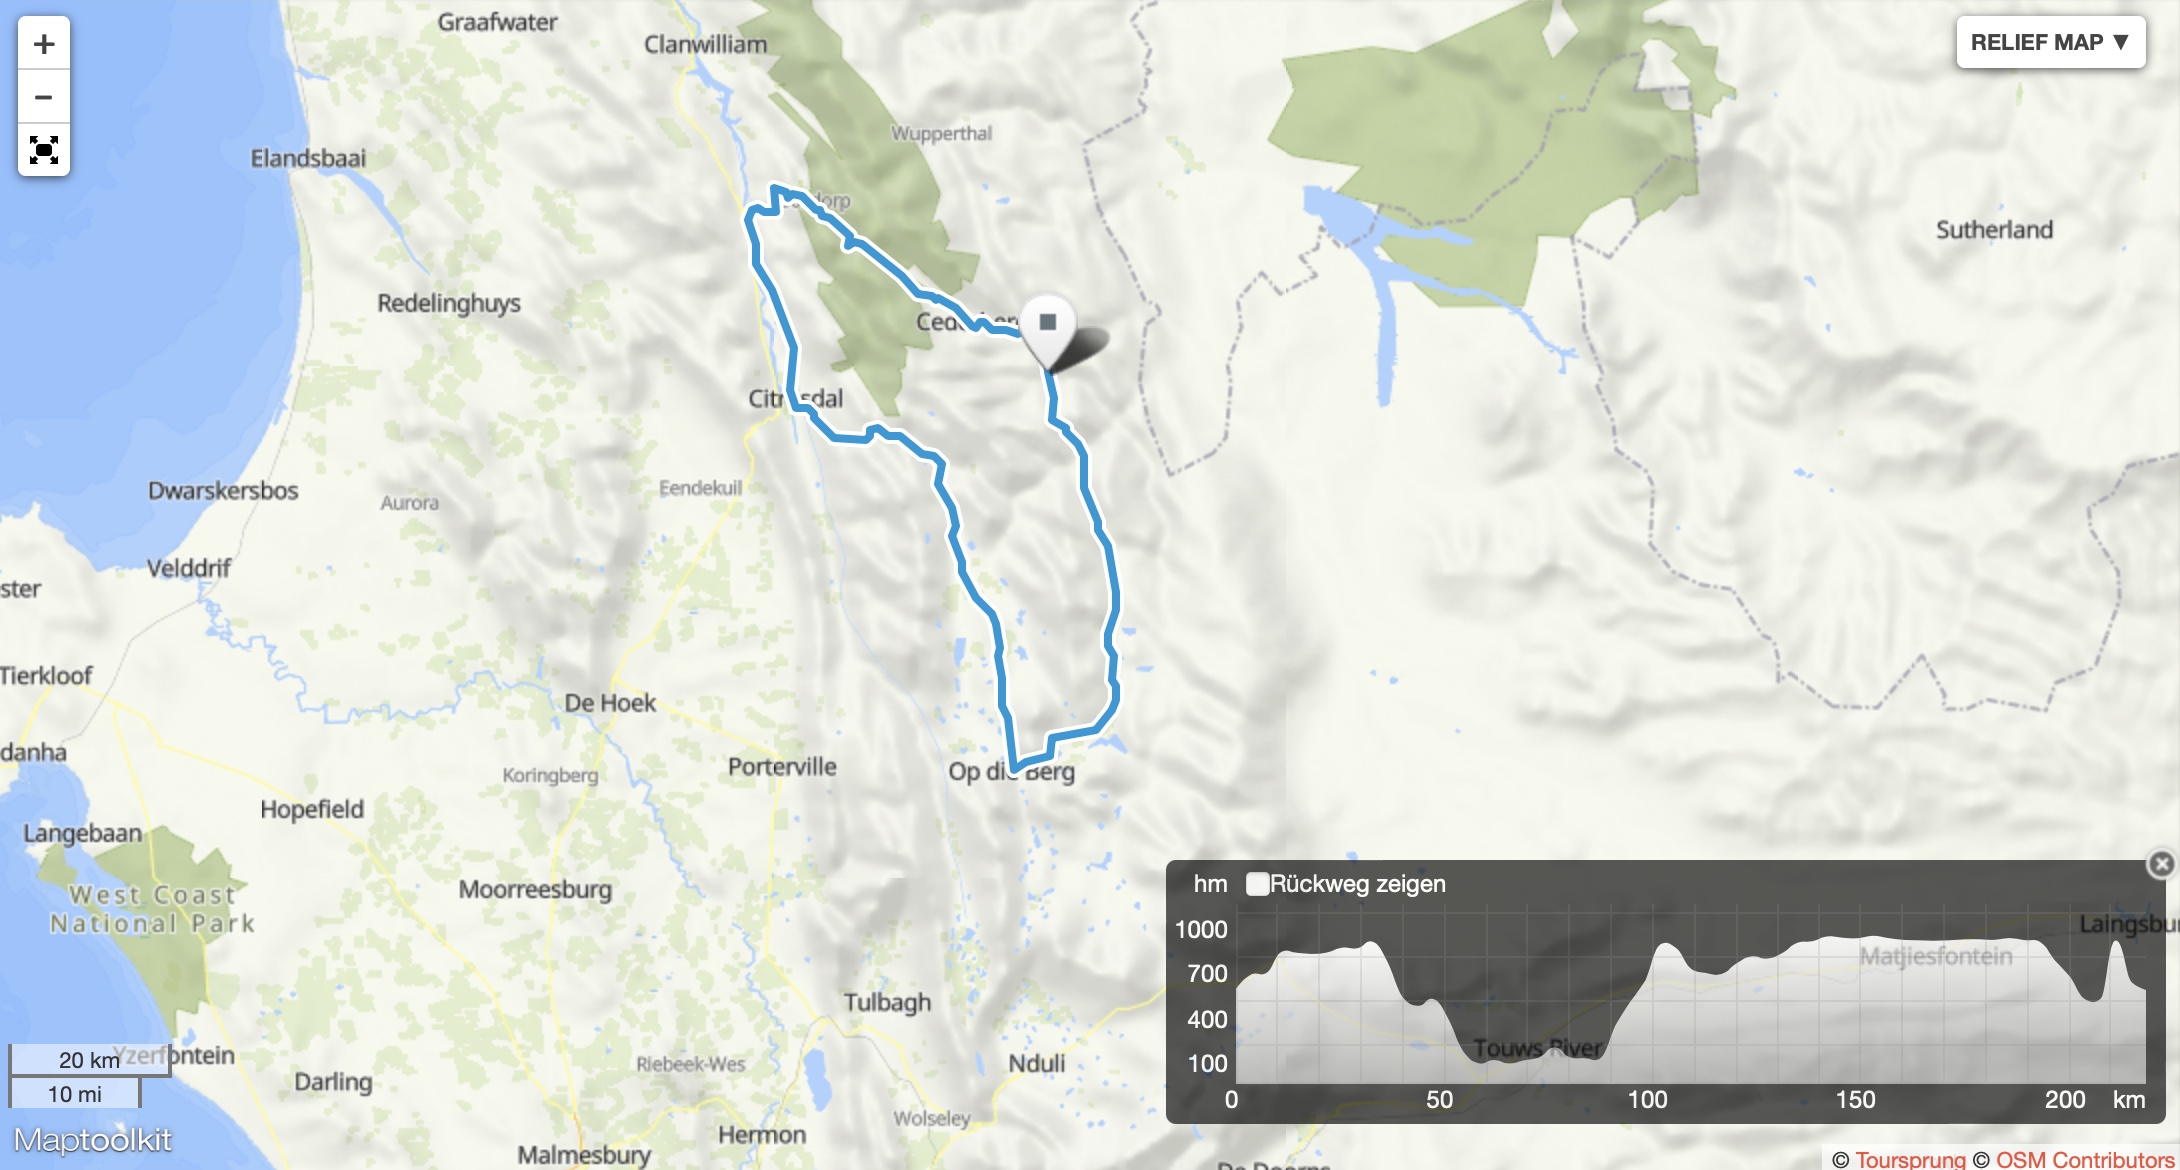The width and height of the screenshot is (2180, 1170).
Task: Click the Elandsbaai town label
Action: point(308,158)
